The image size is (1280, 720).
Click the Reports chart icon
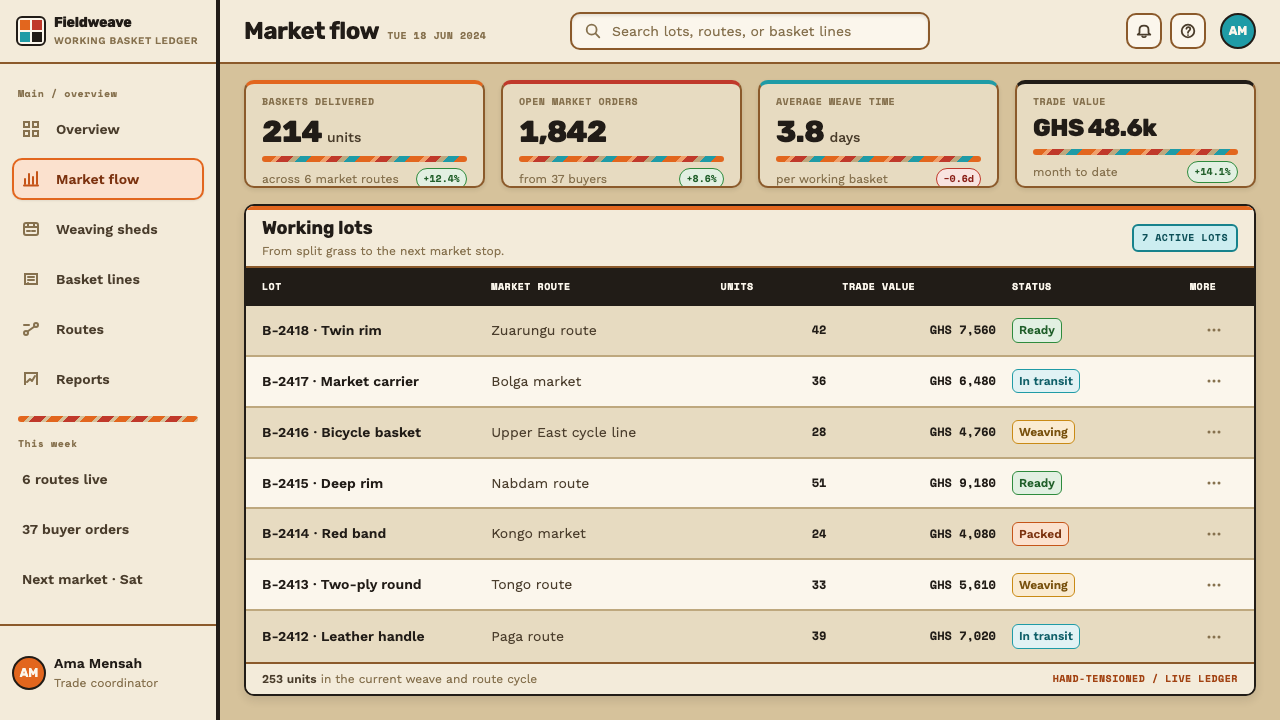coord(31,379)
